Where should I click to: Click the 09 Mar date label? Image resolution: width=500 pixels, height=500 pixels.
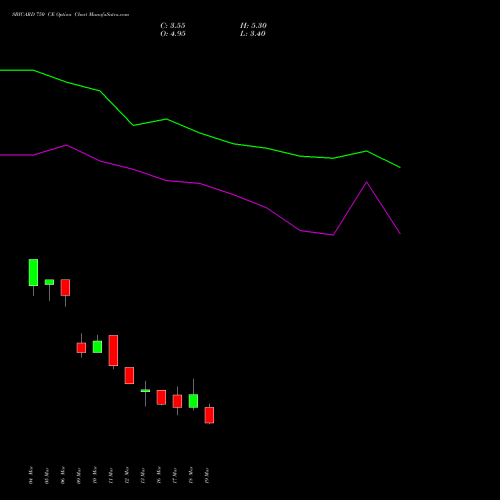(x=79, y=475)
